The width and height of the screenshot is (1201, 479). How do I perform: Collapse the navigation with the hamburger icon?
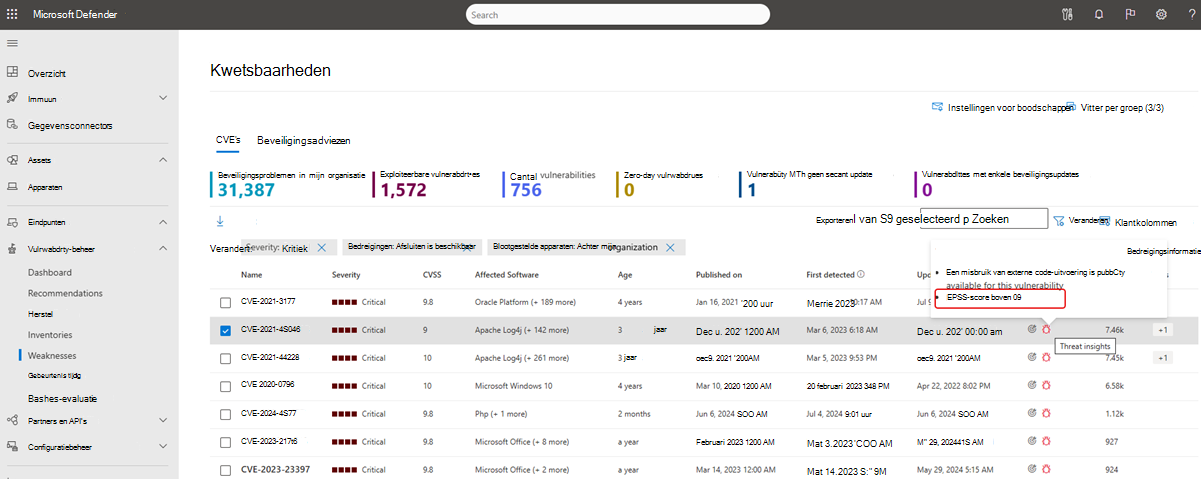pos(13,43)
